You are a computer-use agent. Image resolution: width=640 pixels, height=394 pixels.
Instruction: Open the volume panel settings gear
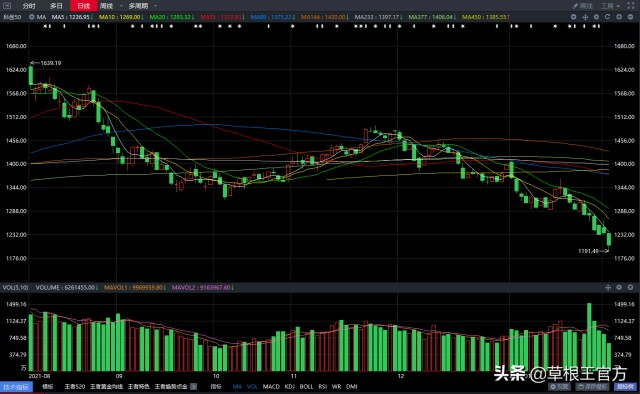click(x=619, y=287)
